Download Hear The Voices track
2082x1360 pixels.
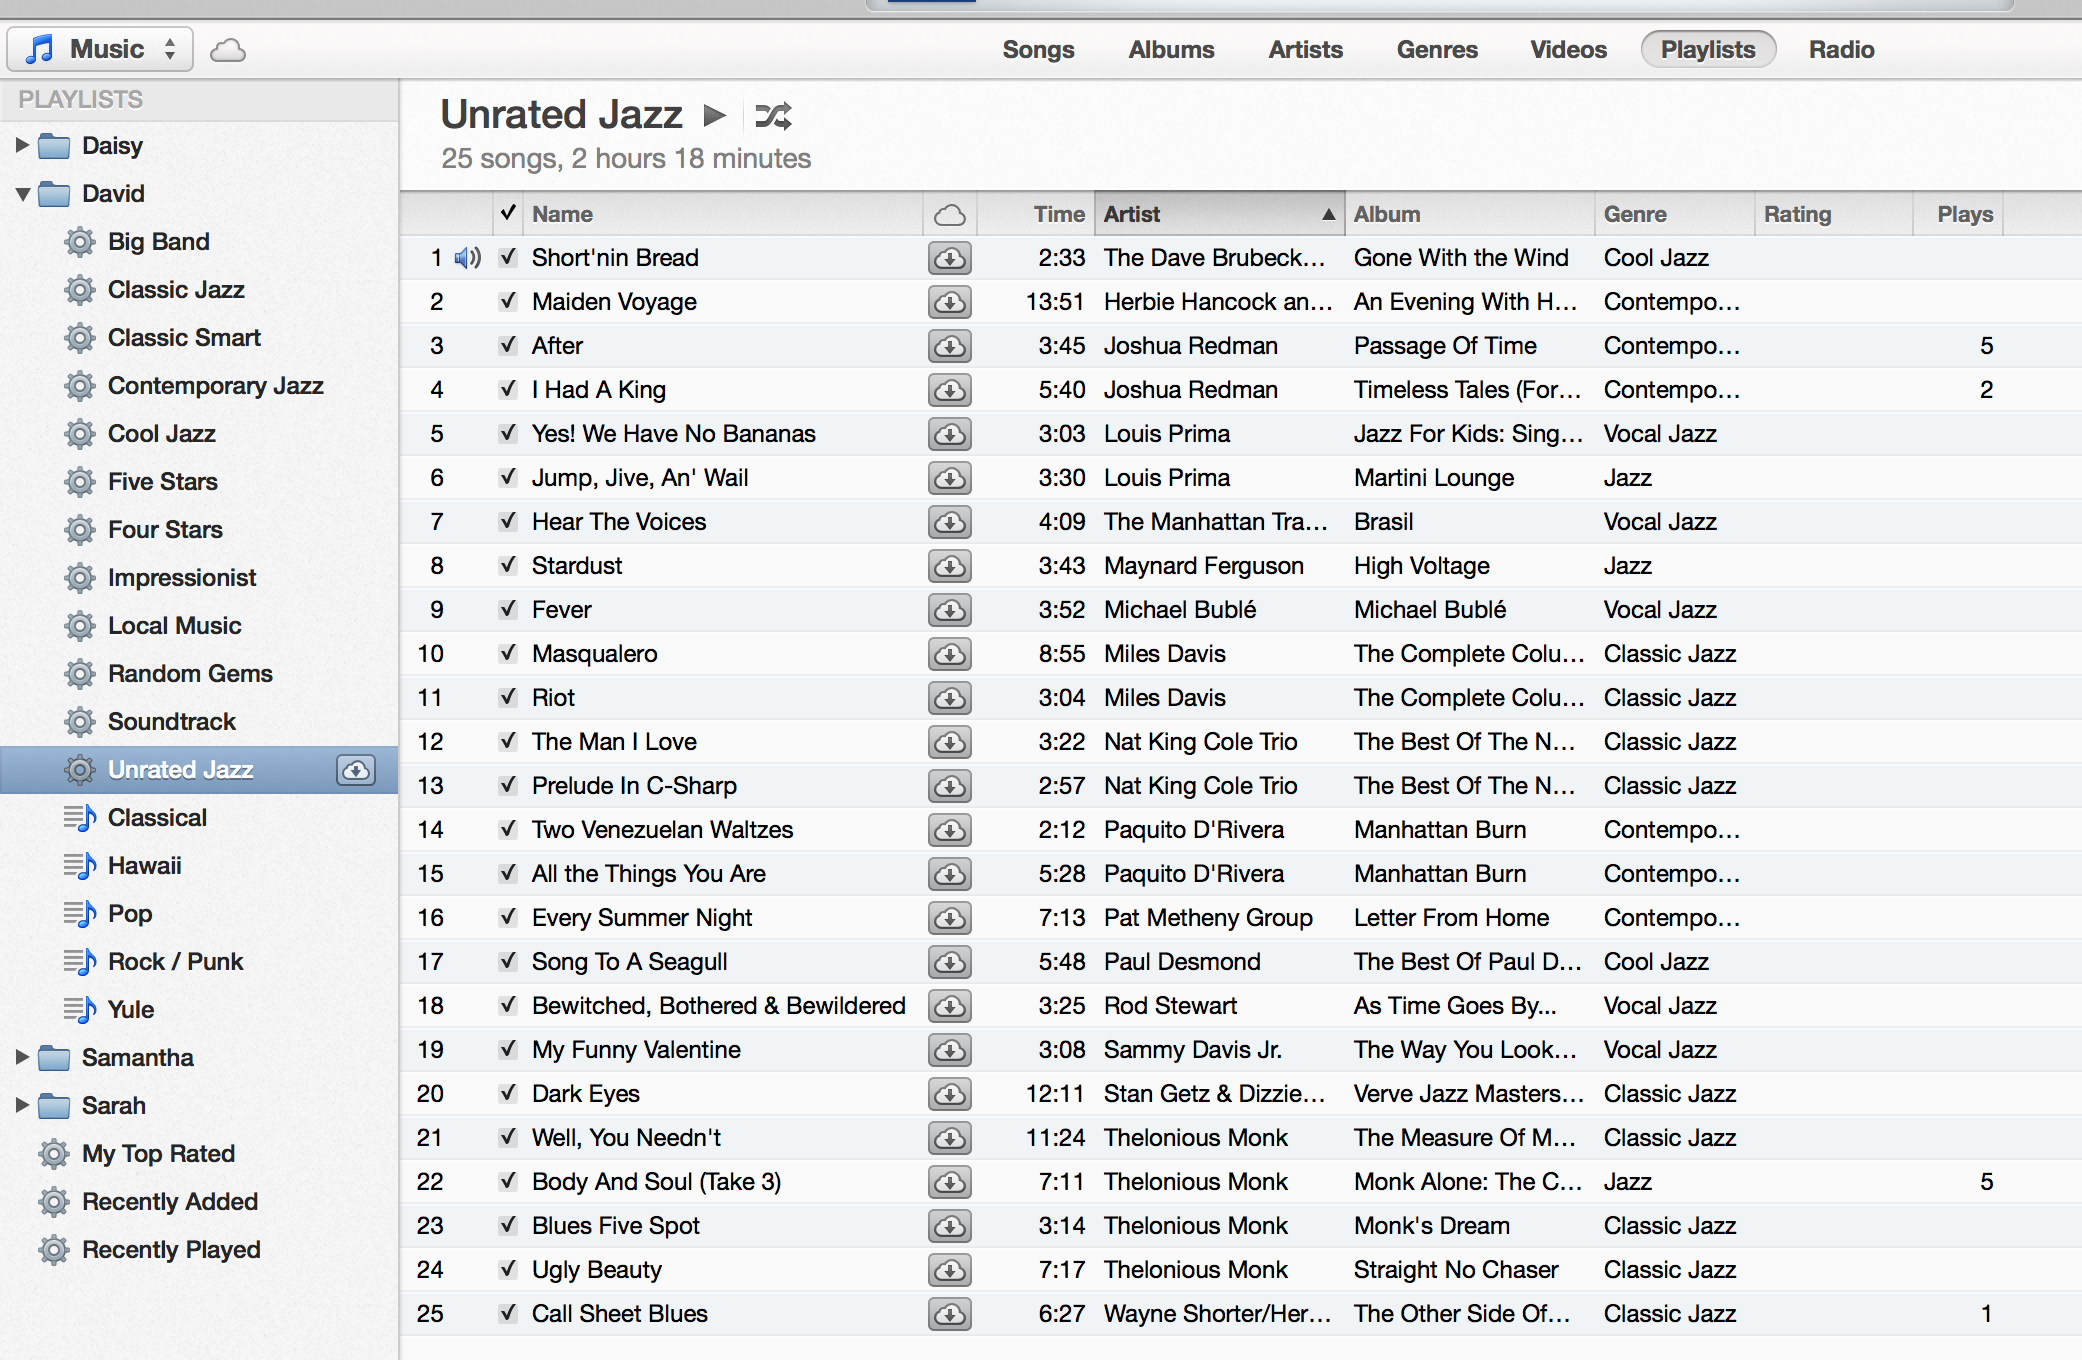pyautogui.click(x=949, y=522)
